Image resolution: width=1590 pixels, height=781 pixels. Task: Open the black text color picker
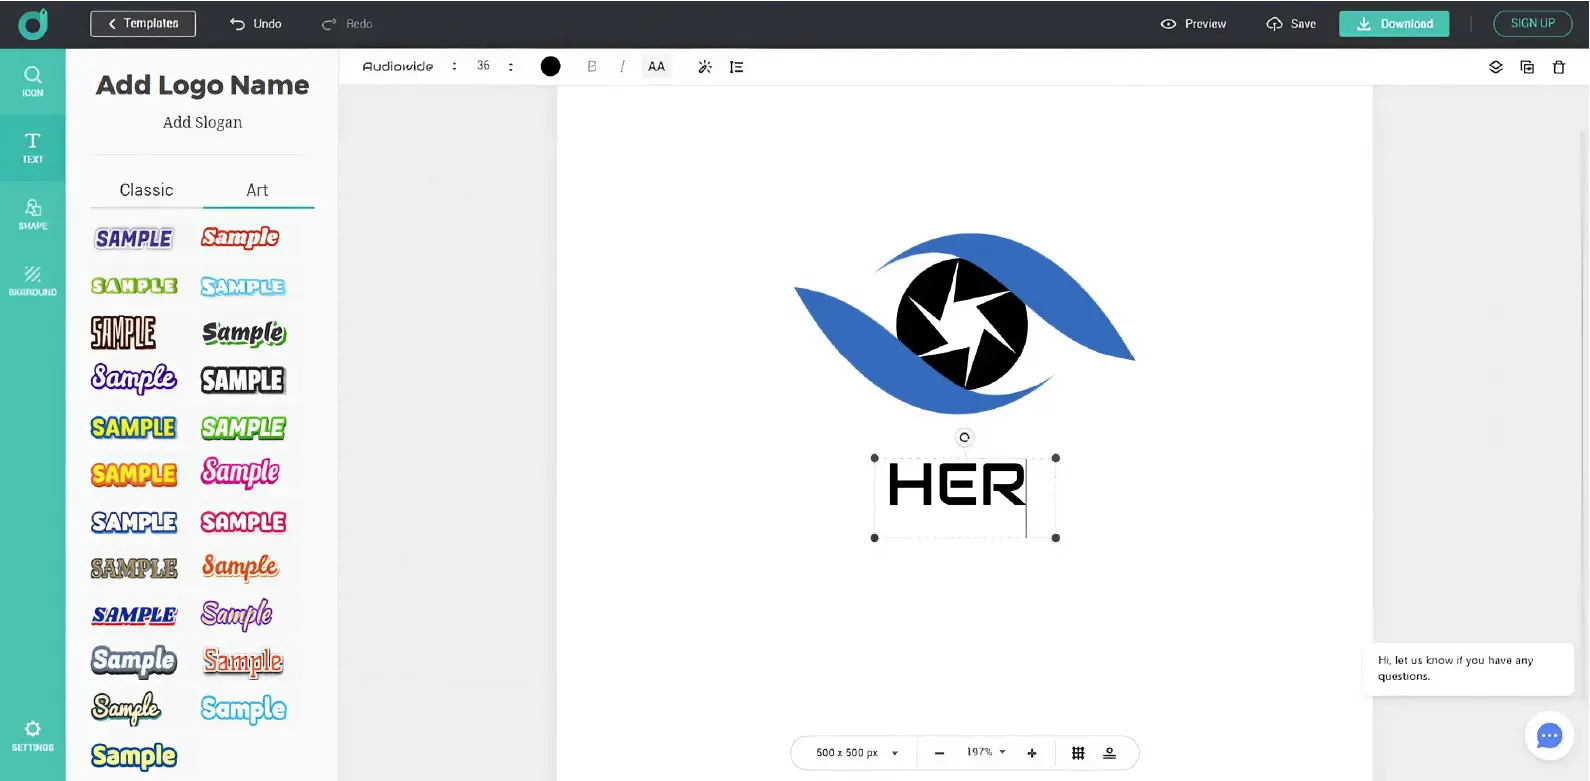pos(550,67)
